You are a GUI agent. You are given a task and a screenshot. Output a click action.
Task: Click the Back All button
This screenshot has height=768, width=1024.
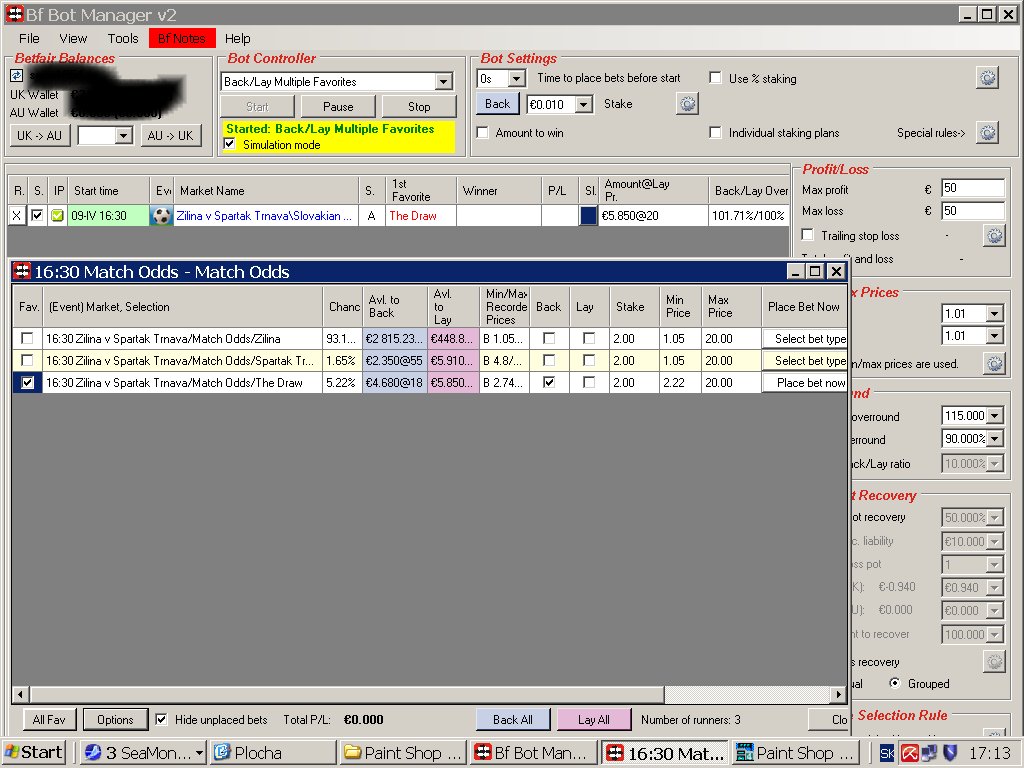513,720
